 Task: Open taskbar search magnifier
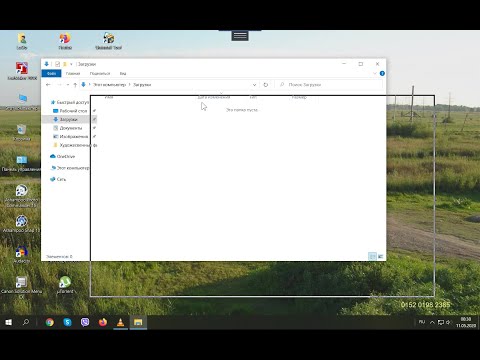coord(26,322)
